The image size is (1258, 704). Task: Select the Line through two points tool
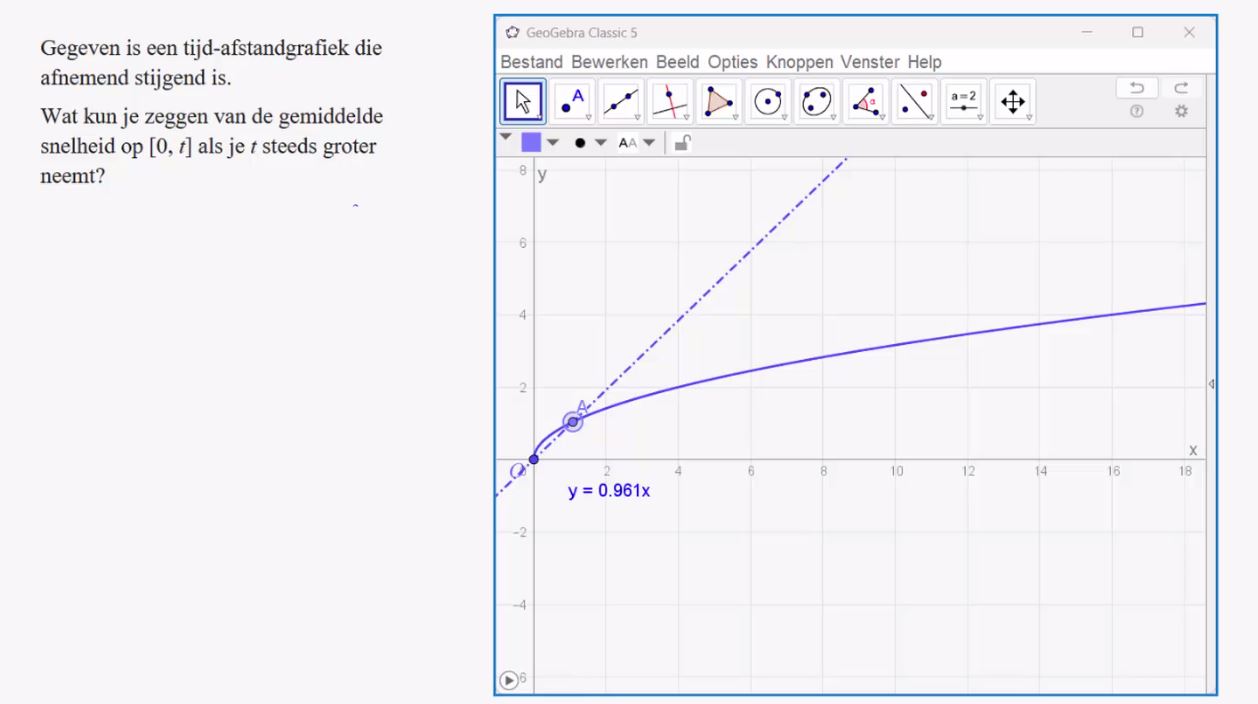point(622,102)
